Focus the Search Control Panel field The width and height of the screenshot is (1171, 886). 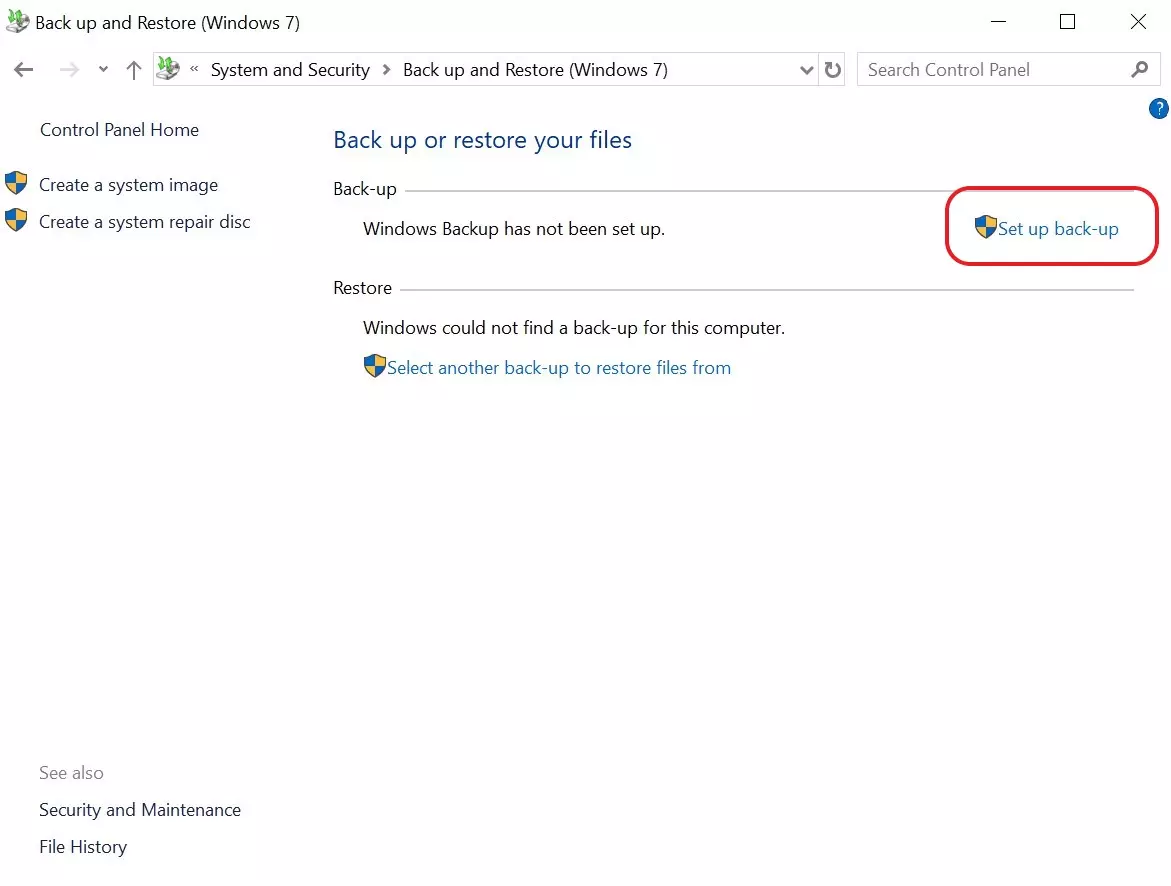point(990,70)
